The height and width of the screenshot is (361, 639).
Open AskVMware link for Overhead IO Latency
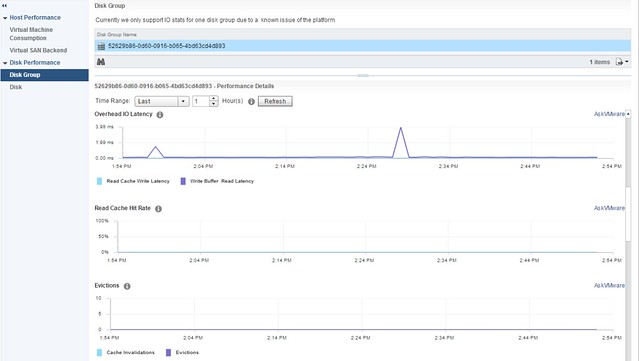click(609, 114)
